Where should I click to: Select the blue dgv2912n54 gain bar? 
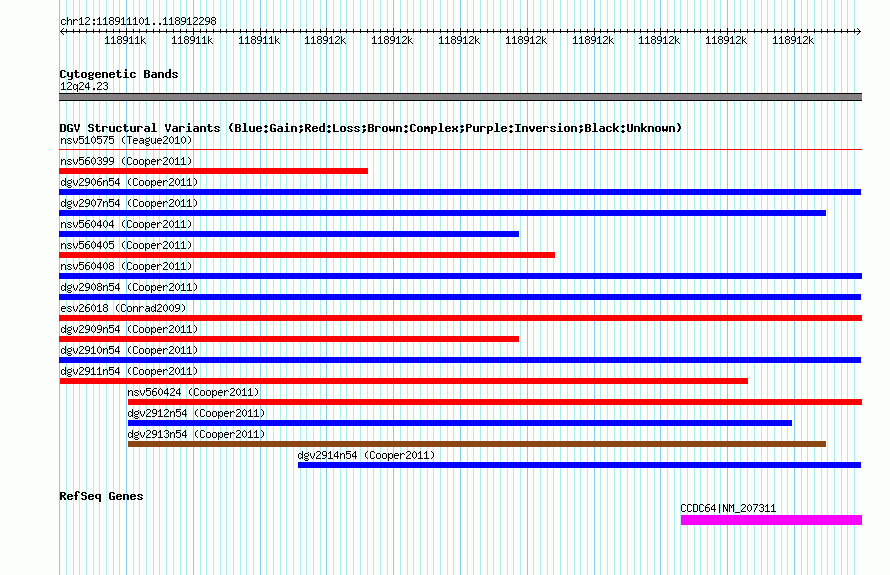click(460, 423)
